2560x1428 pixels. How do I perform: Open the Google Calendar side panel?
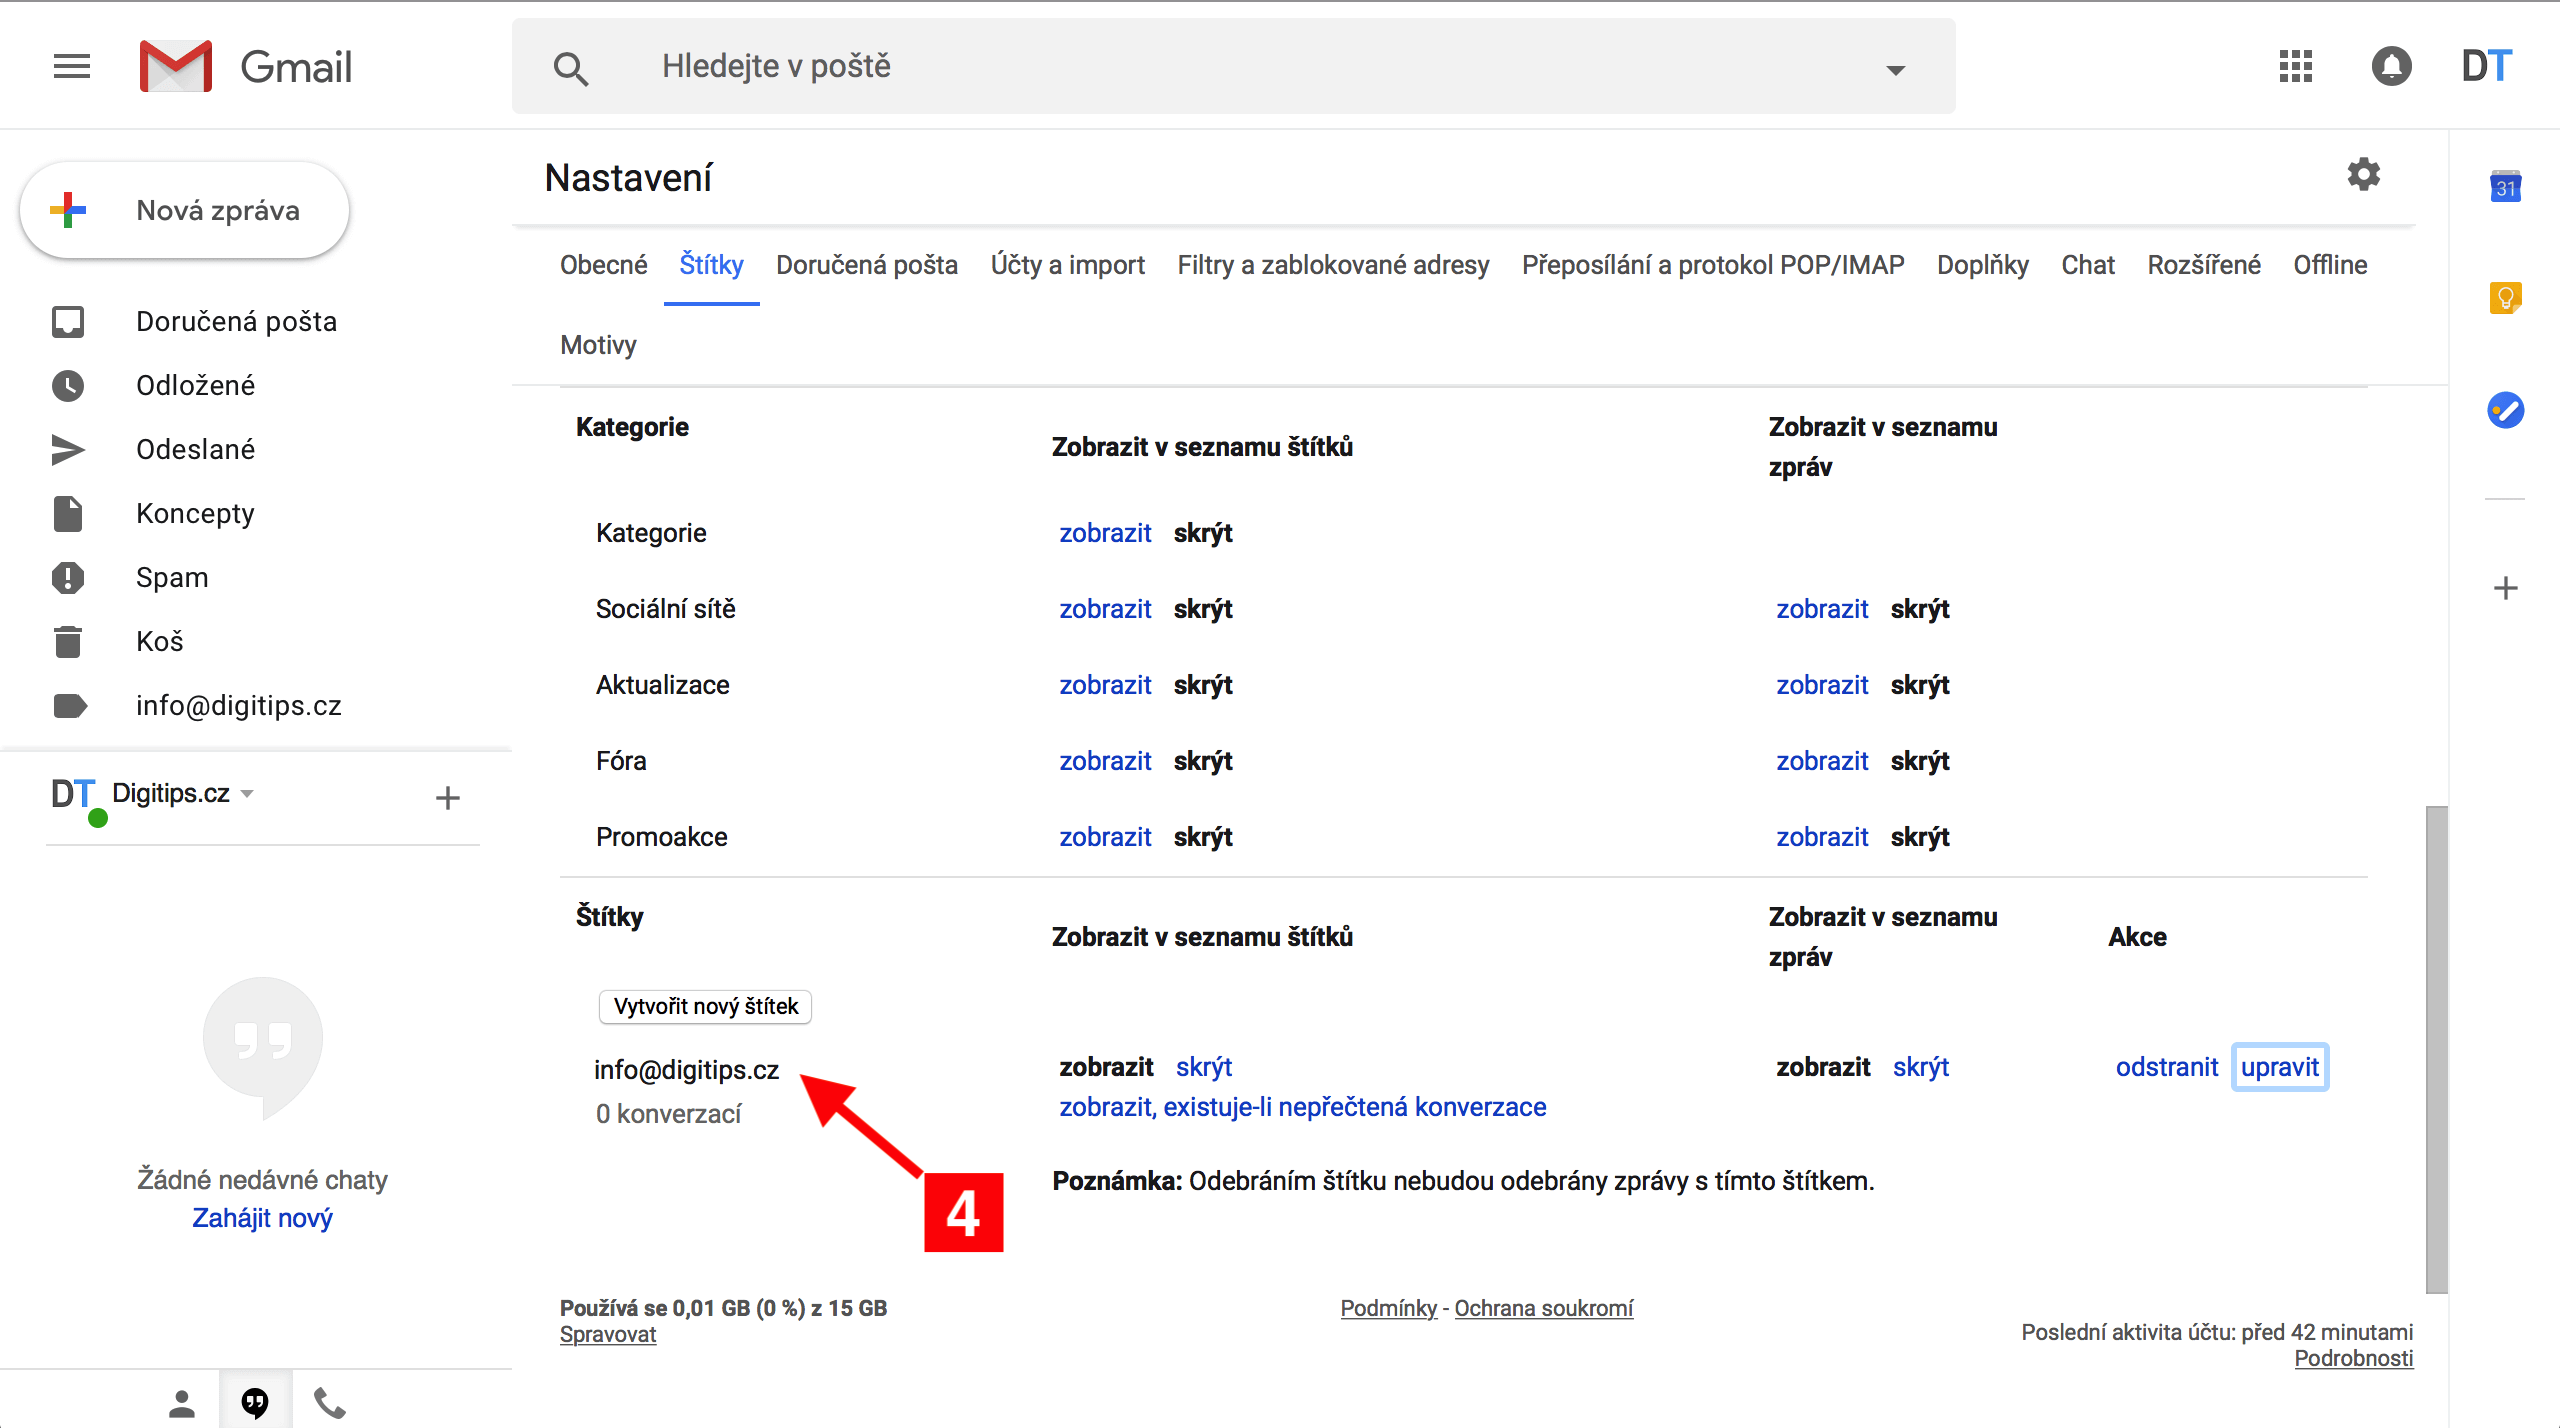2506,187
